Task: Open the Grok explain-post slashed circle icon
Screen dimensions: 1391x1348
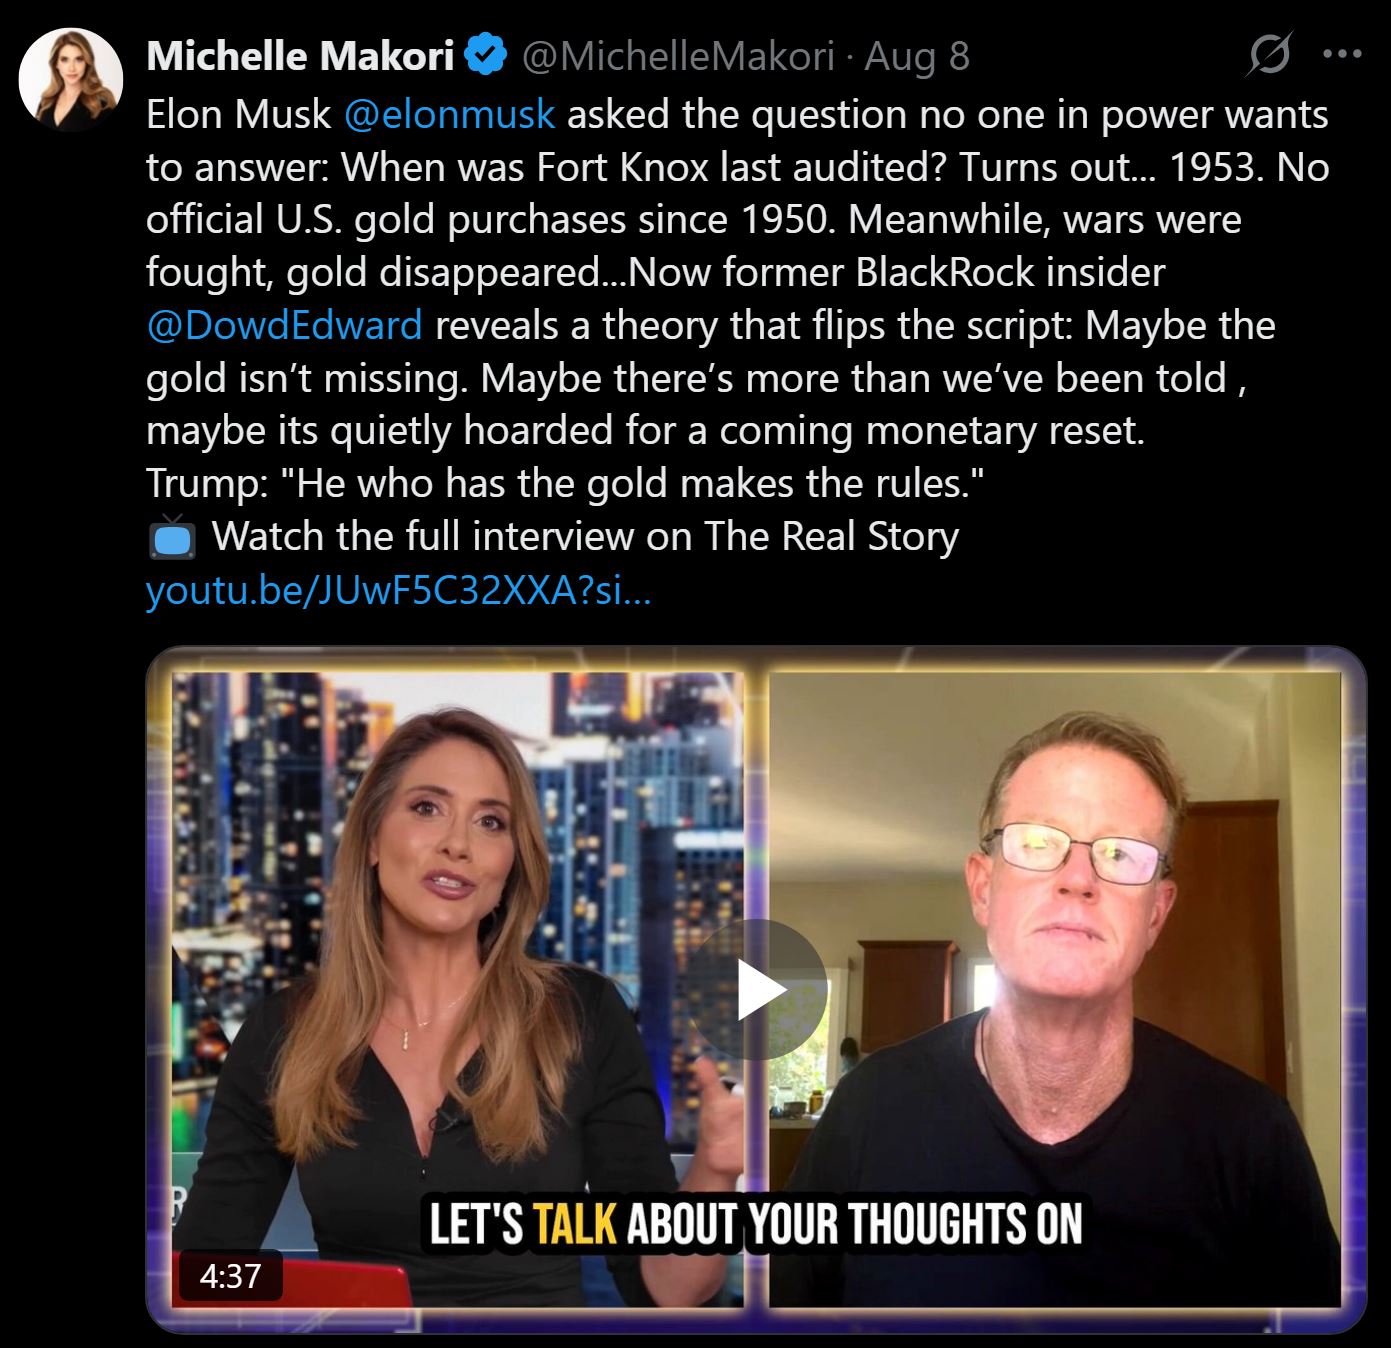Action: point(1268,55)
